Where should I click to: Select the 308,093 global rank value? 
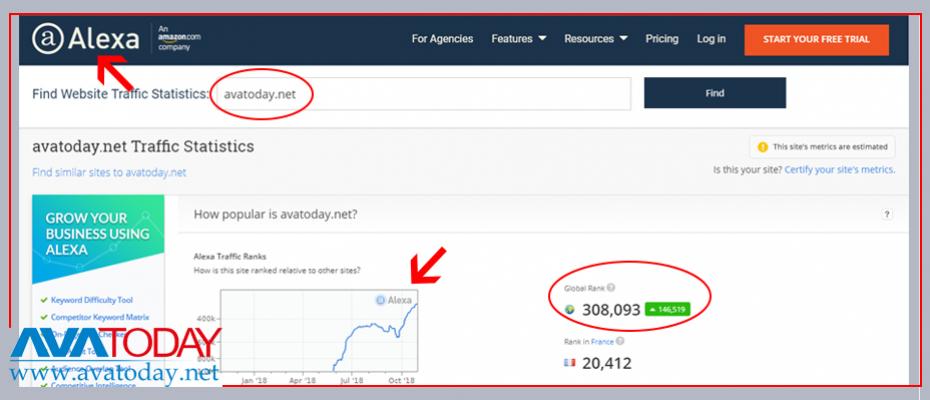(611, 310)
